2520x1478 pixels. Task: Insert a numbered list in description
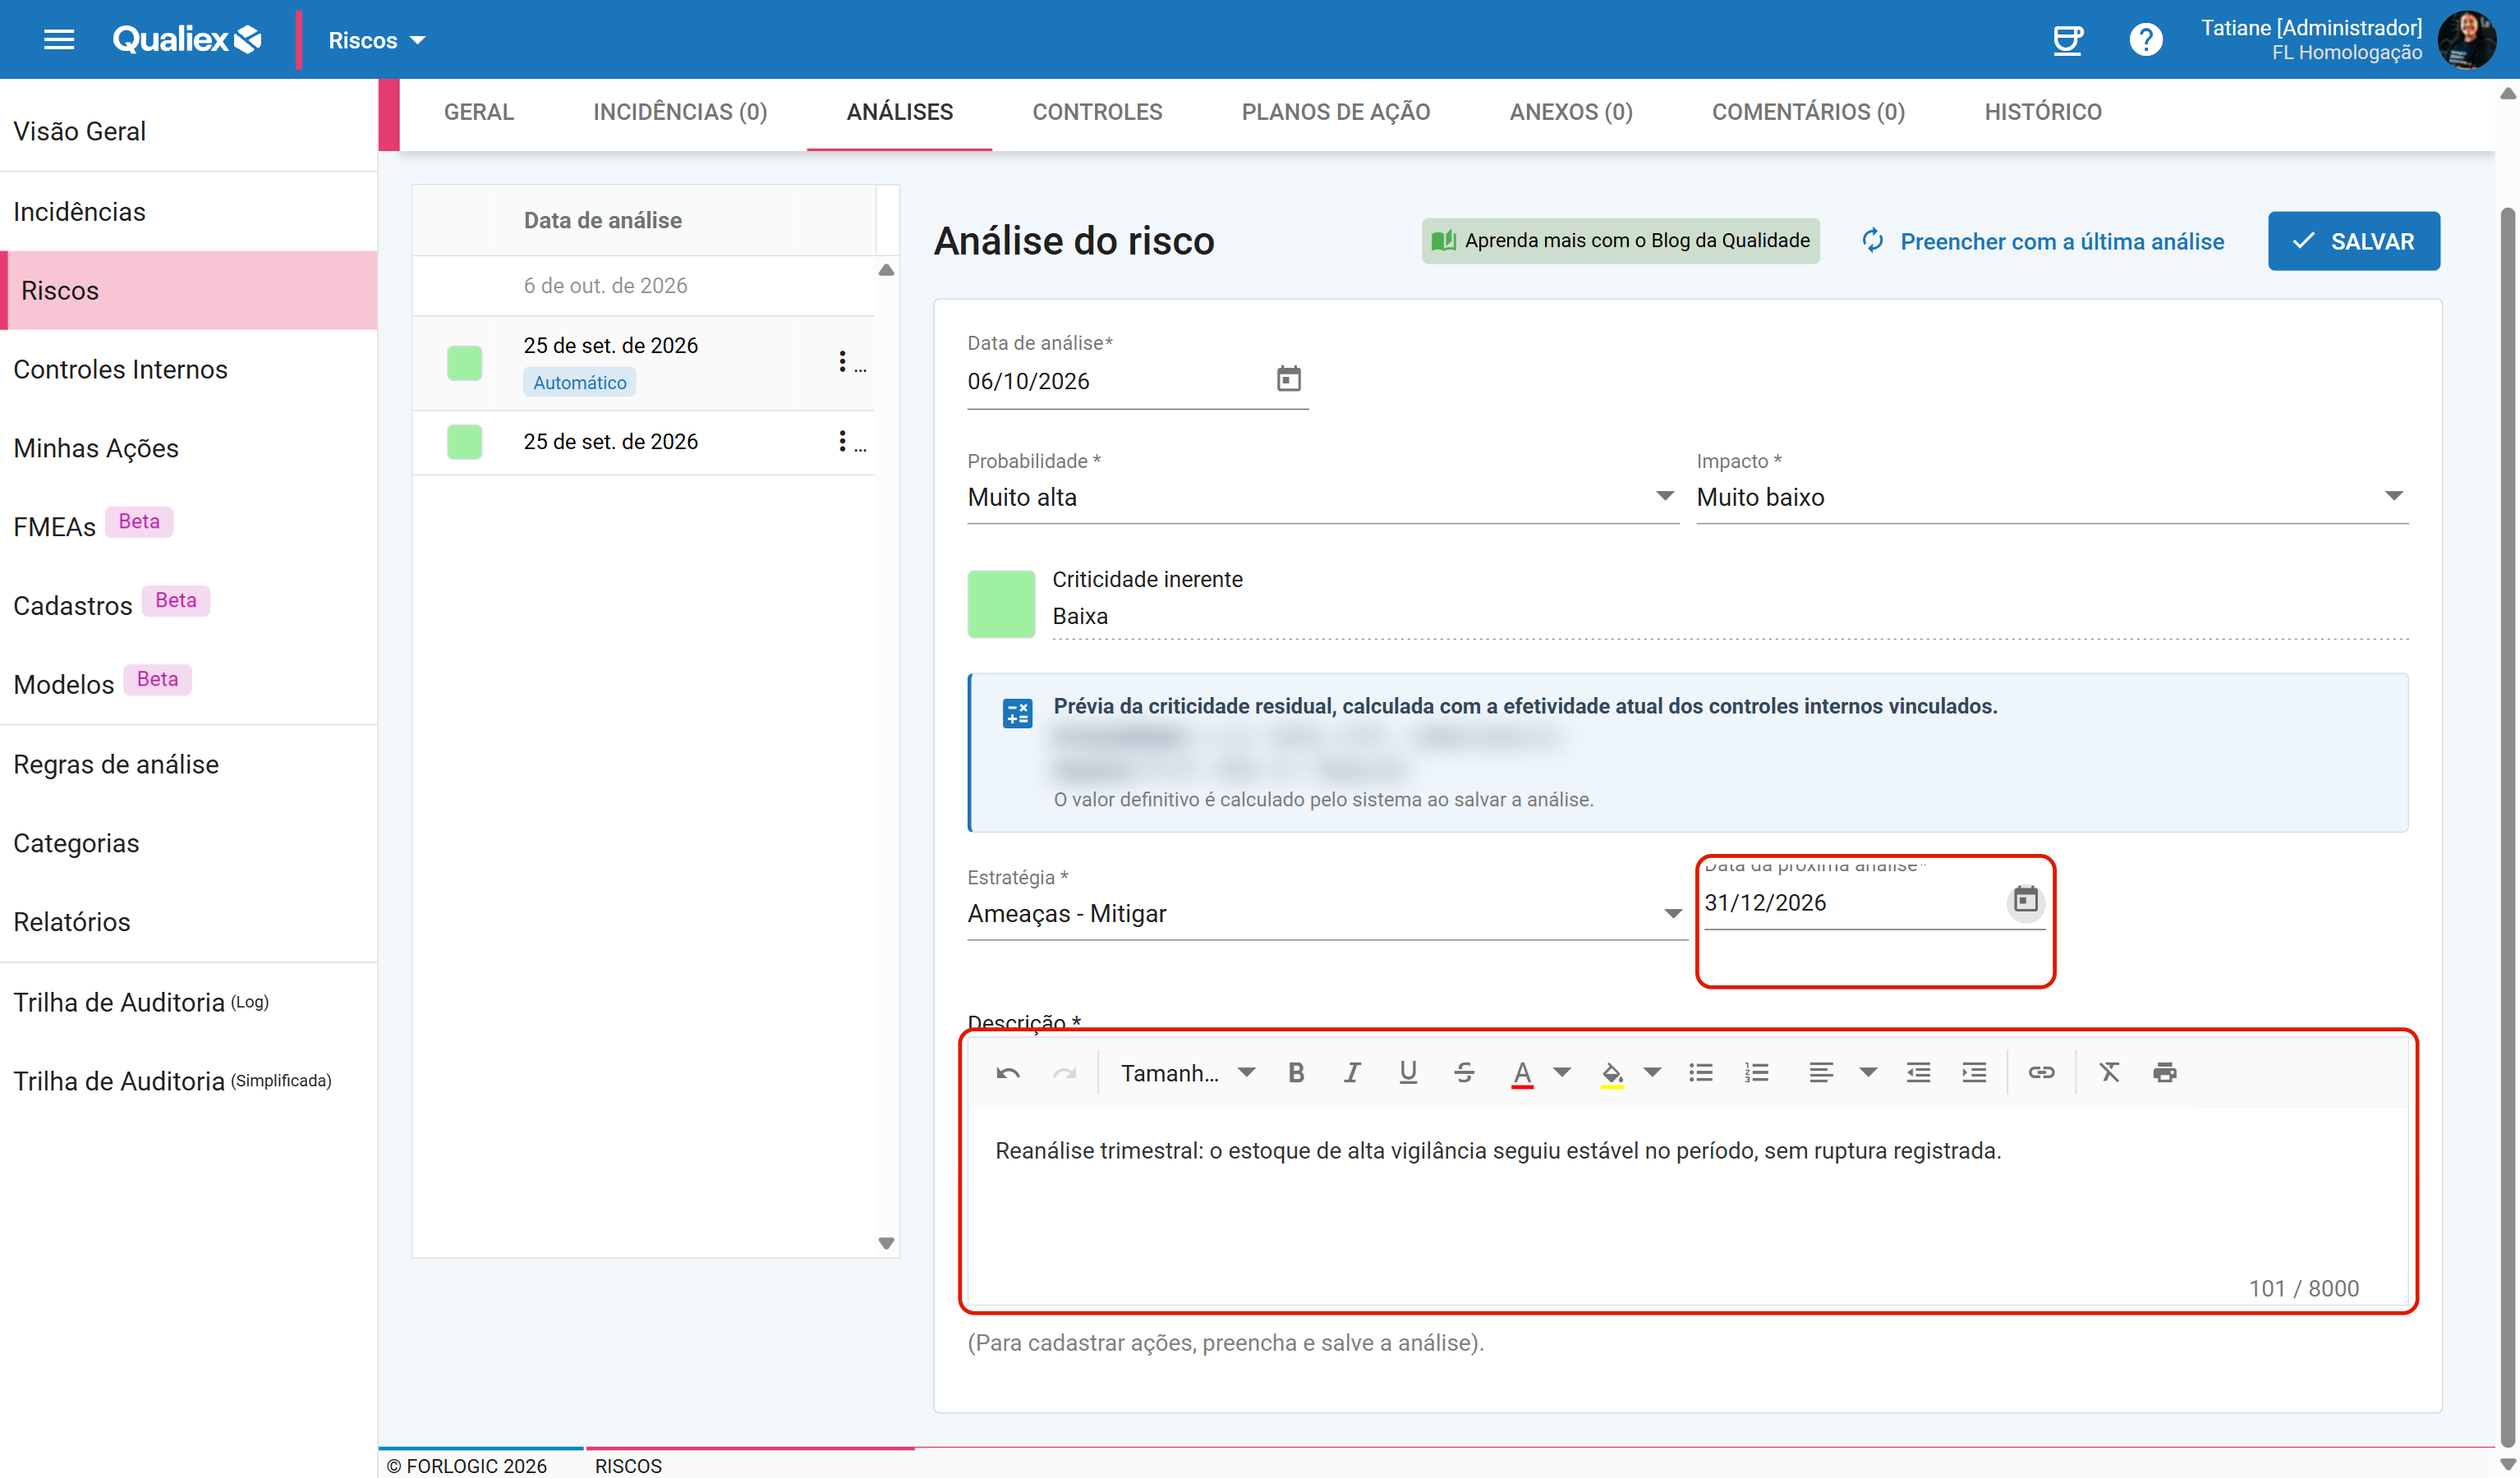coord(1757,1073)
